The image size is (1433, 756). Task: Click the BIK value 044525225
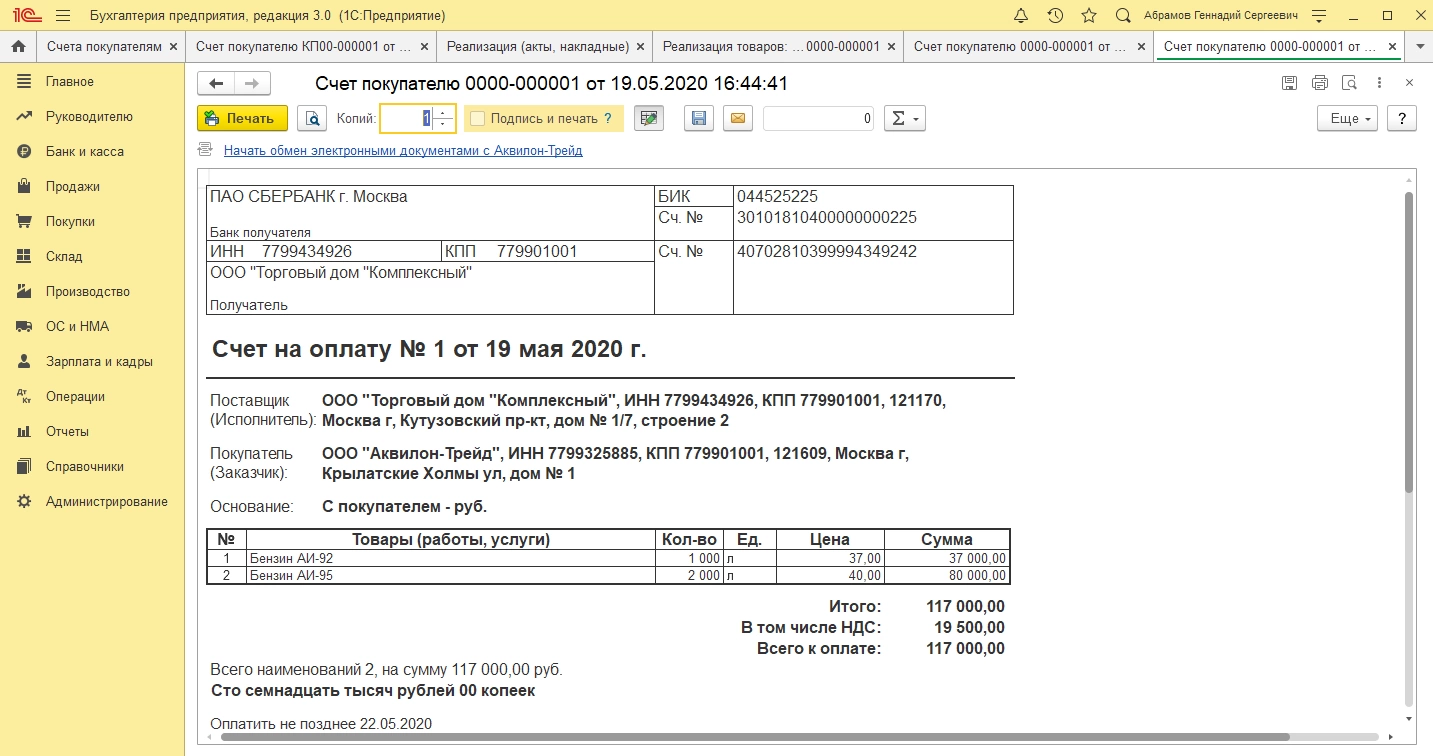(x=777, y=197)
